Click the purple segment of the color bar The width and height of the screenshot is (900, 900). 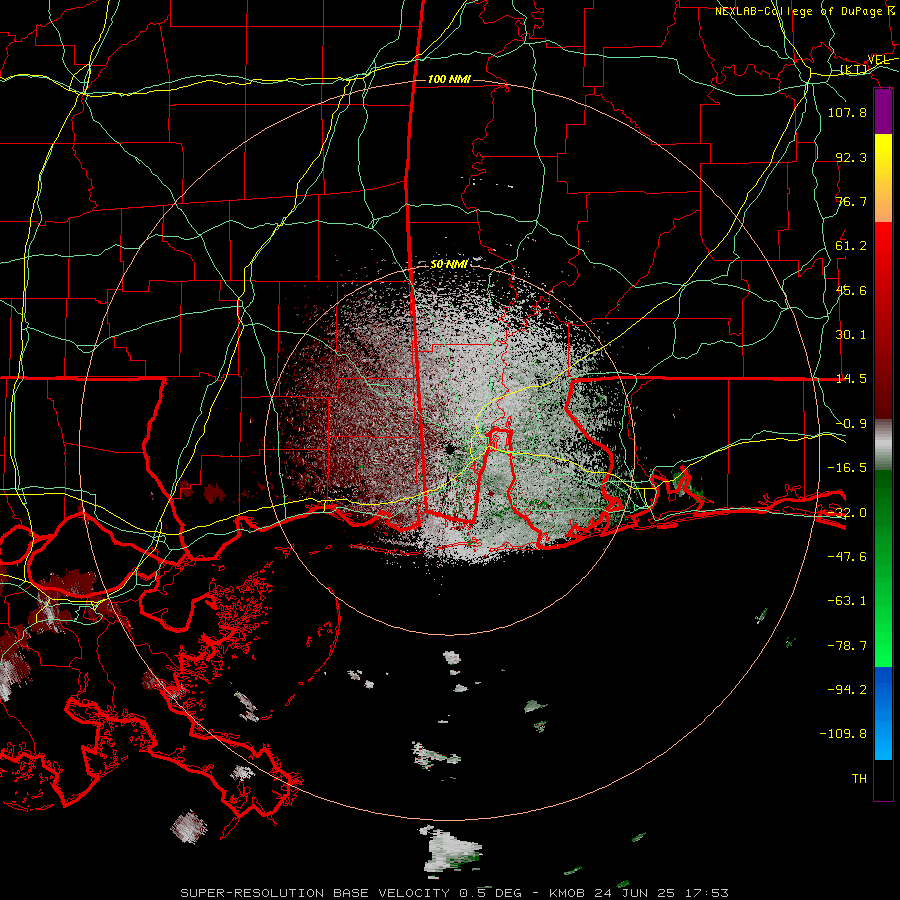[x=883, y=112]
